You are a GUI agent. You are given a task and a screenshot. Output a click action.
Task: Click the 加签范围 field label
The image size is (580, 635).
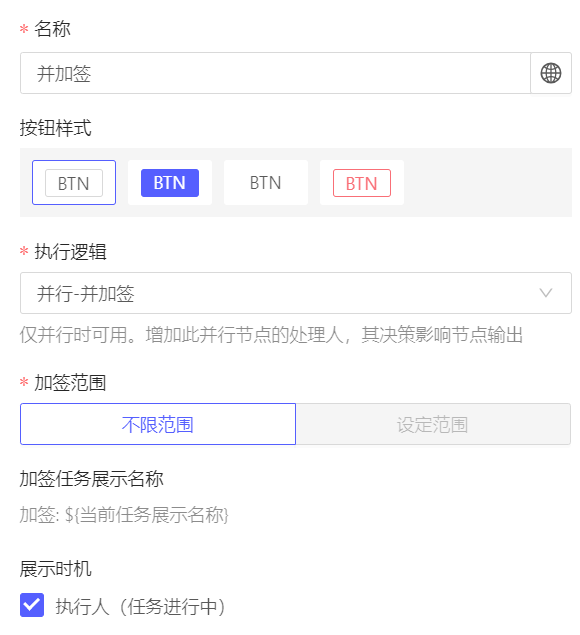click(x=70, y=383)
